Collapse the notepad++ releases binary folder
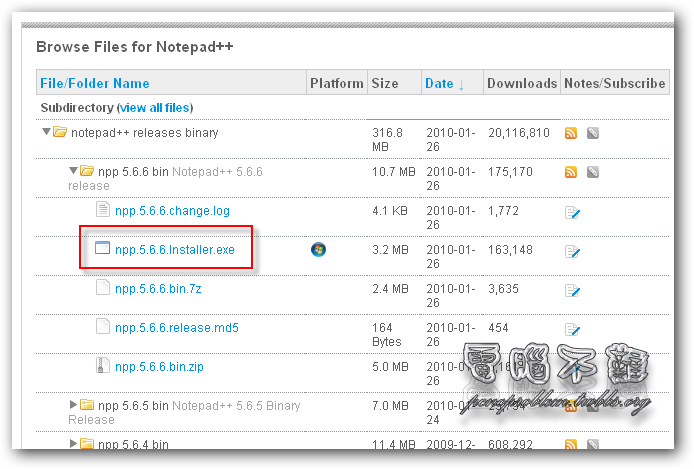The width and height of the screenshot is (694, 469). tap(46, 132)
